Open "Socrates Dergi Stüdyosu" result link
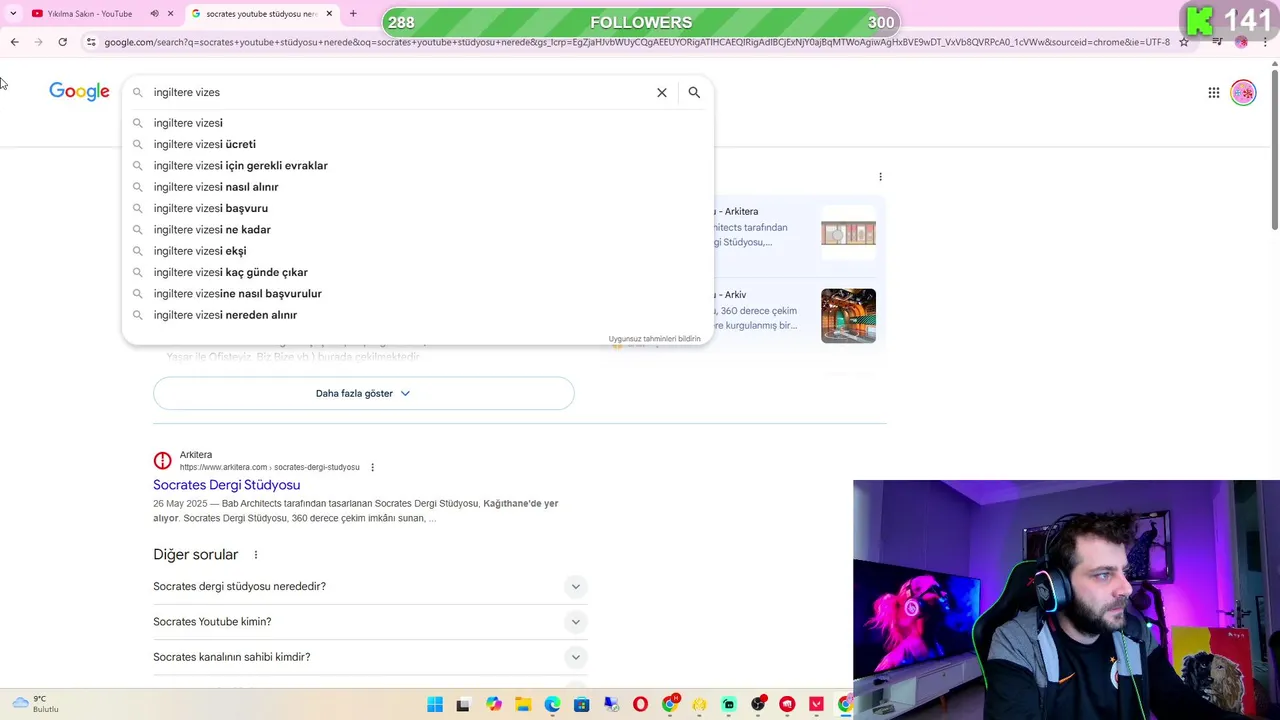 click(226, 485)
